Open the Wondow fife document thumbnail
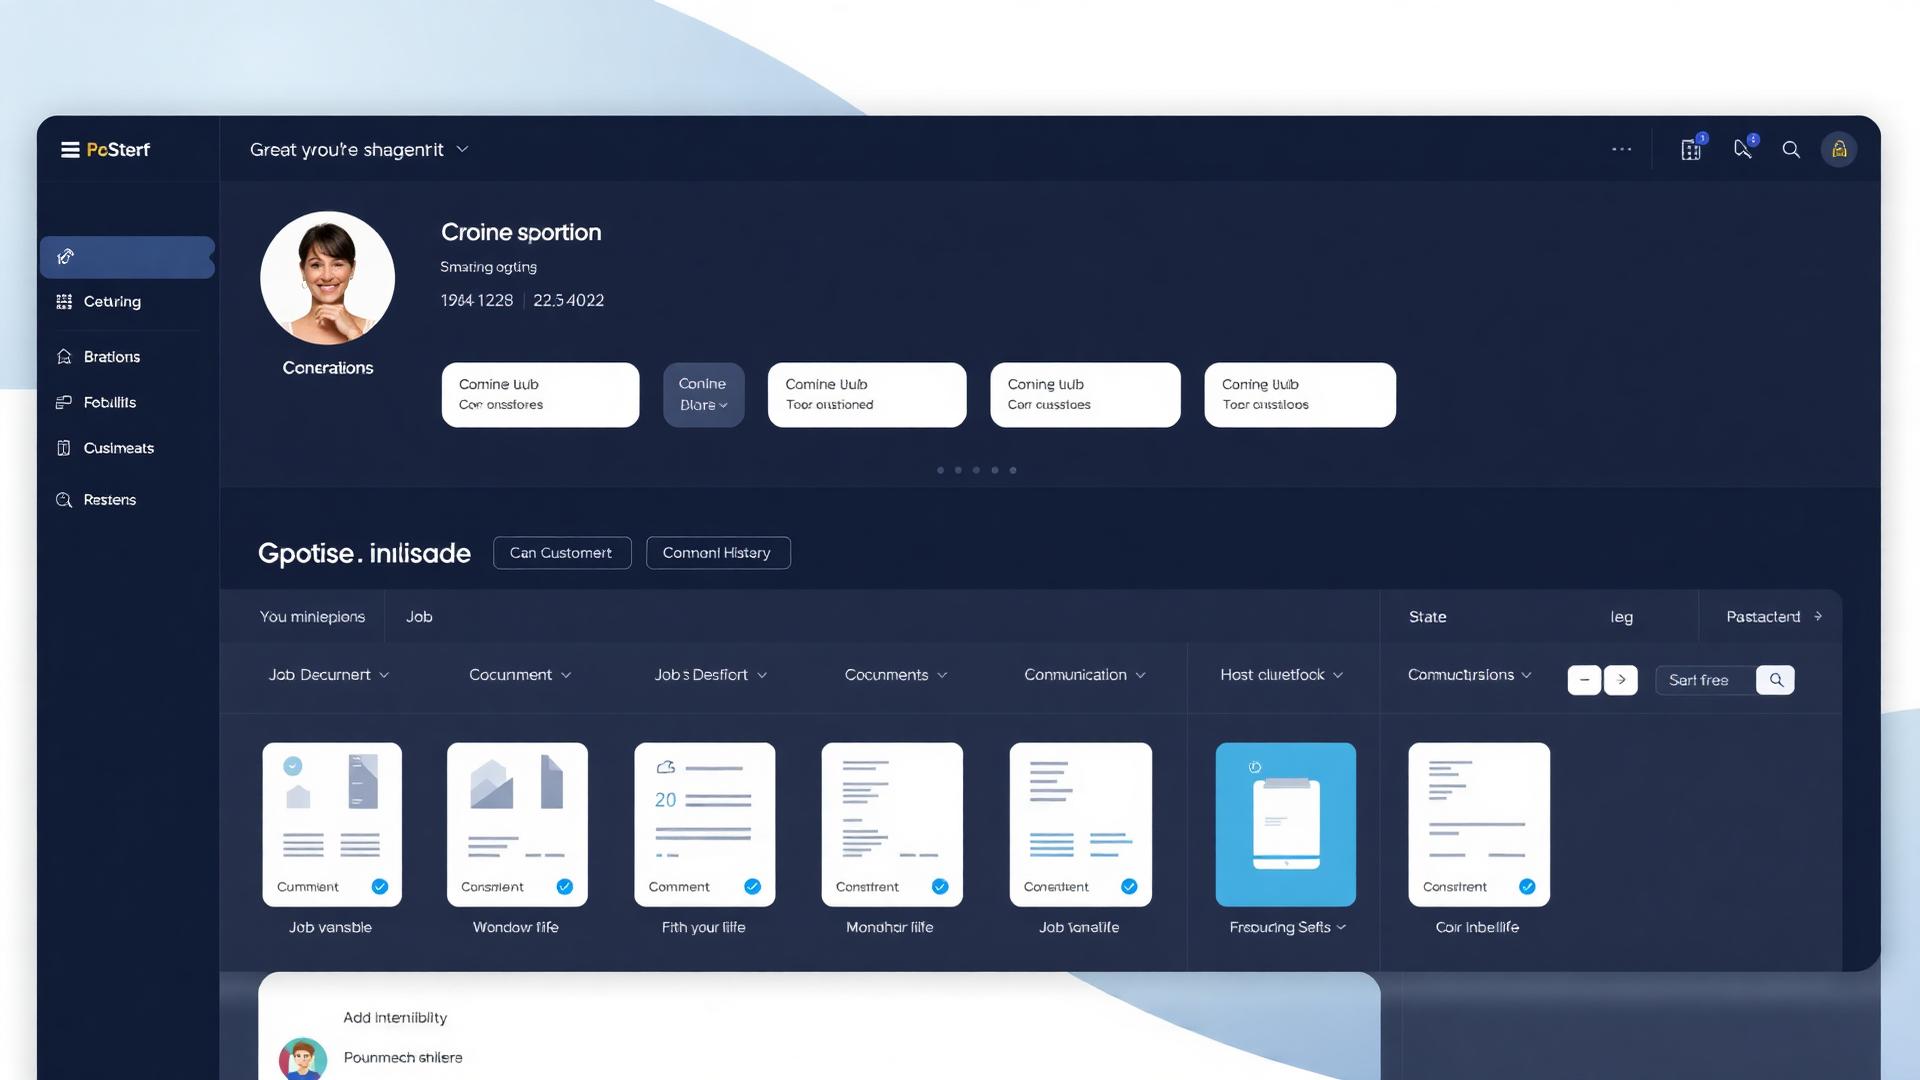Screen dimensions: 1920x1080 pos(517,825)
